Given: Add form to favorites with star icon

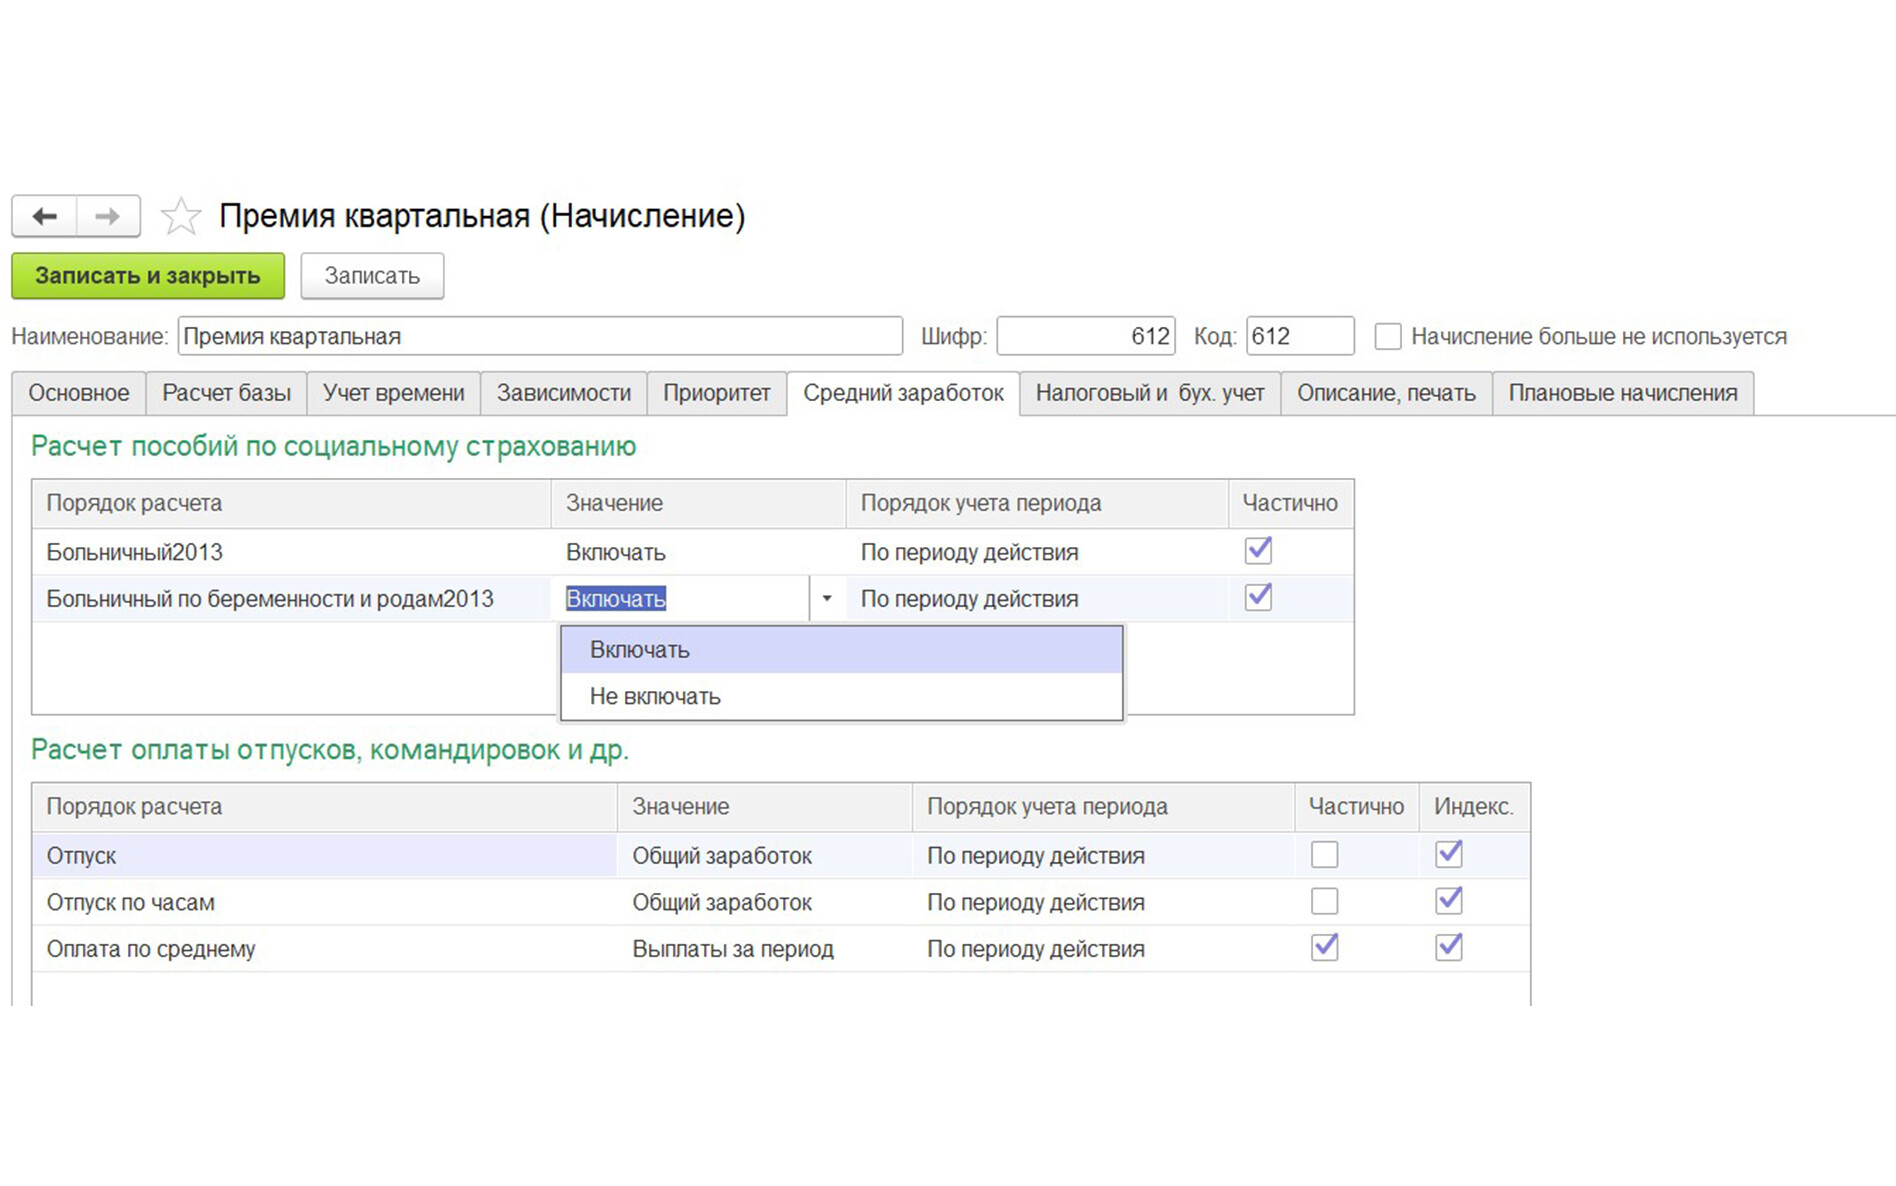Looking at the screenshot, I should [x=181, y=217].
